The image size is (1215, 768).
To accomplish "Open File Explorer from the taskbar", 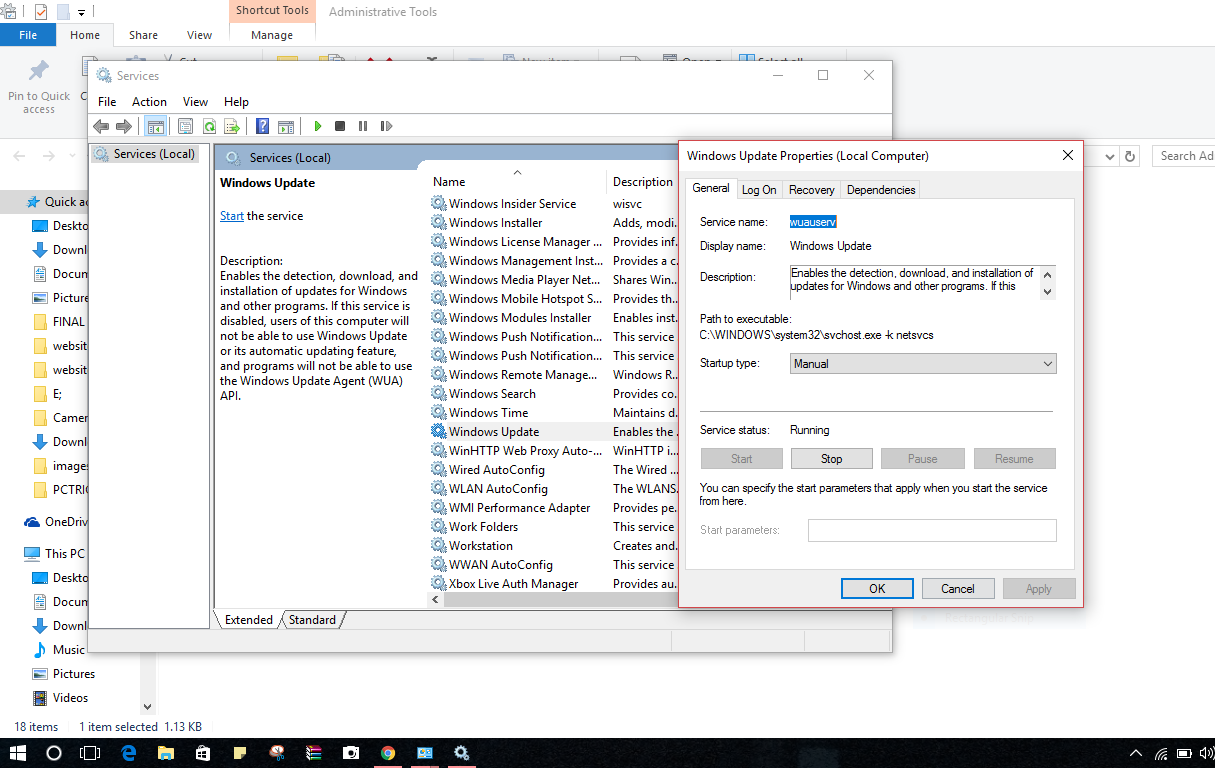I will [x=166, y=753].
